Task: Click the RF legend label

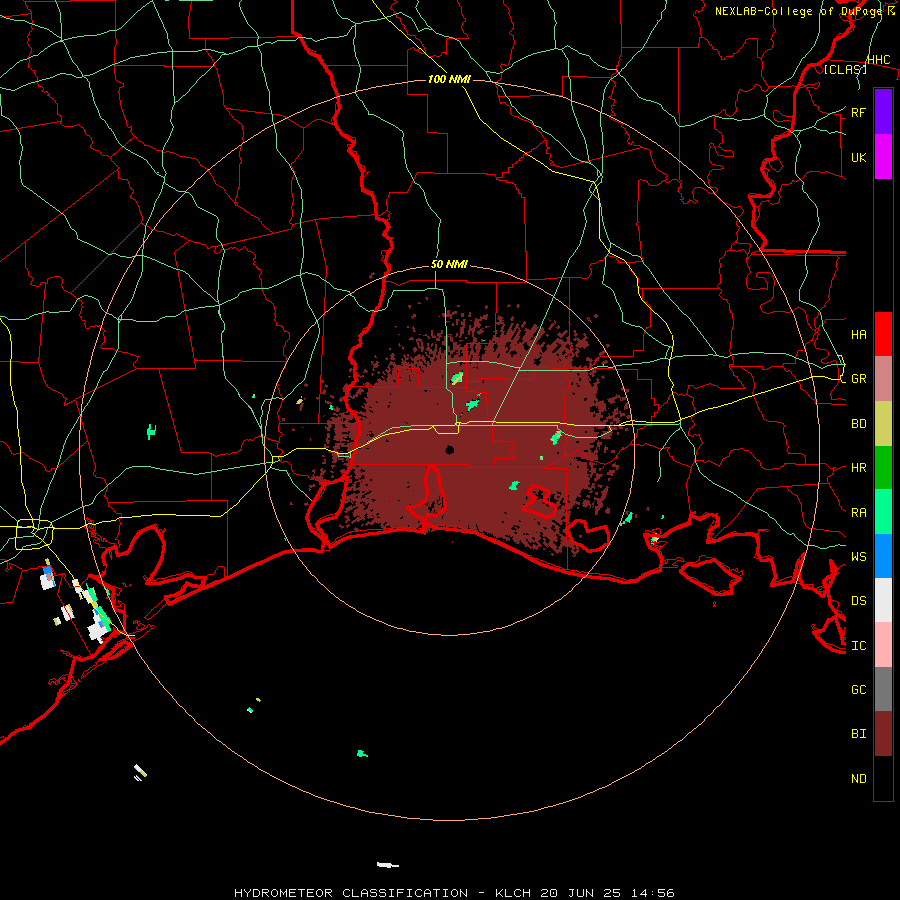Action: 858,112
